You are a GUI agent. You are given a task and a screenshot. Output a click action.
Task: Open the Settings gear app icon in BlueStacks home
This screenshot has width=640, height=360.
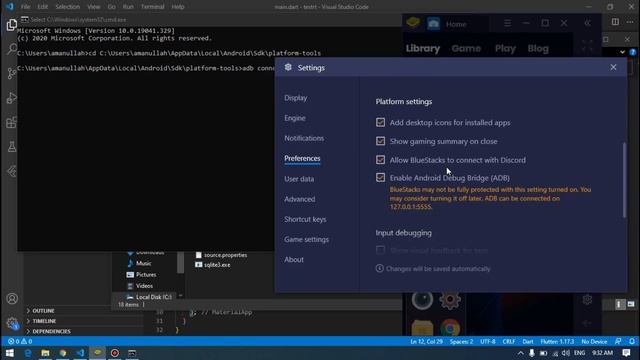pos(450,300)
